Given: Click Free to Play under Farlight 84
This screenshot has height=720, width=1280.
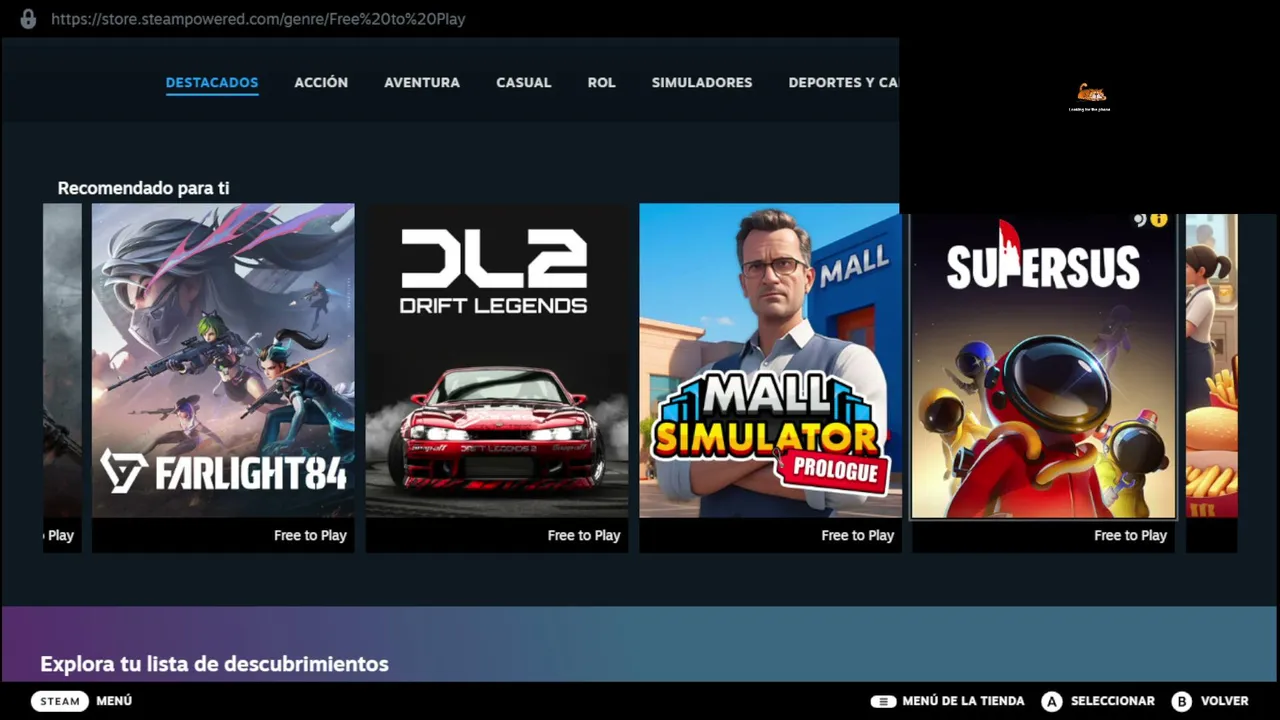Looking at the screenshot, I should pyautogui.click(x=310, y=536).
